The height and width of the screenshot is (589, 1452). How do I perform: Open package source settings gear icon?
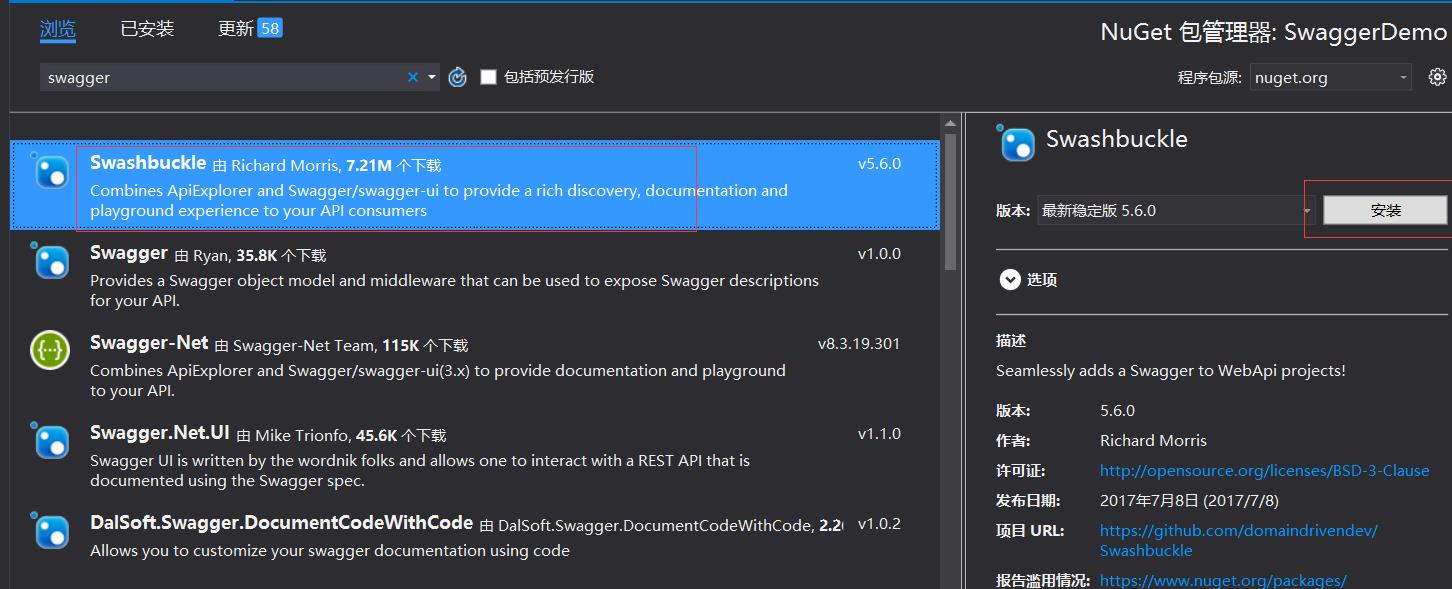coord(1437,77)
